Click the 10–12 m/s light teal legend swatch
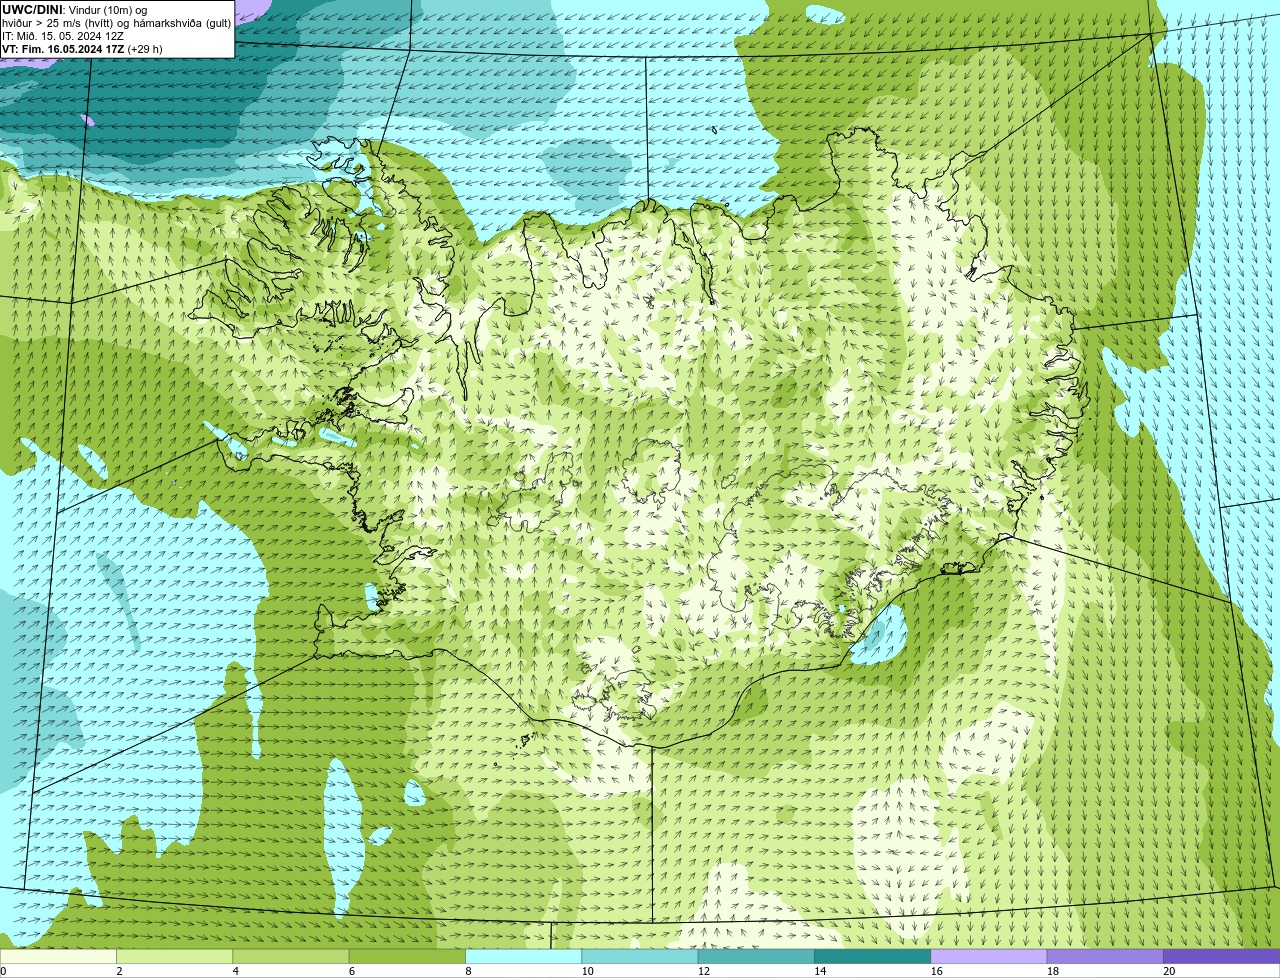This screenshot has width=1280, height=978. point(640,956)
